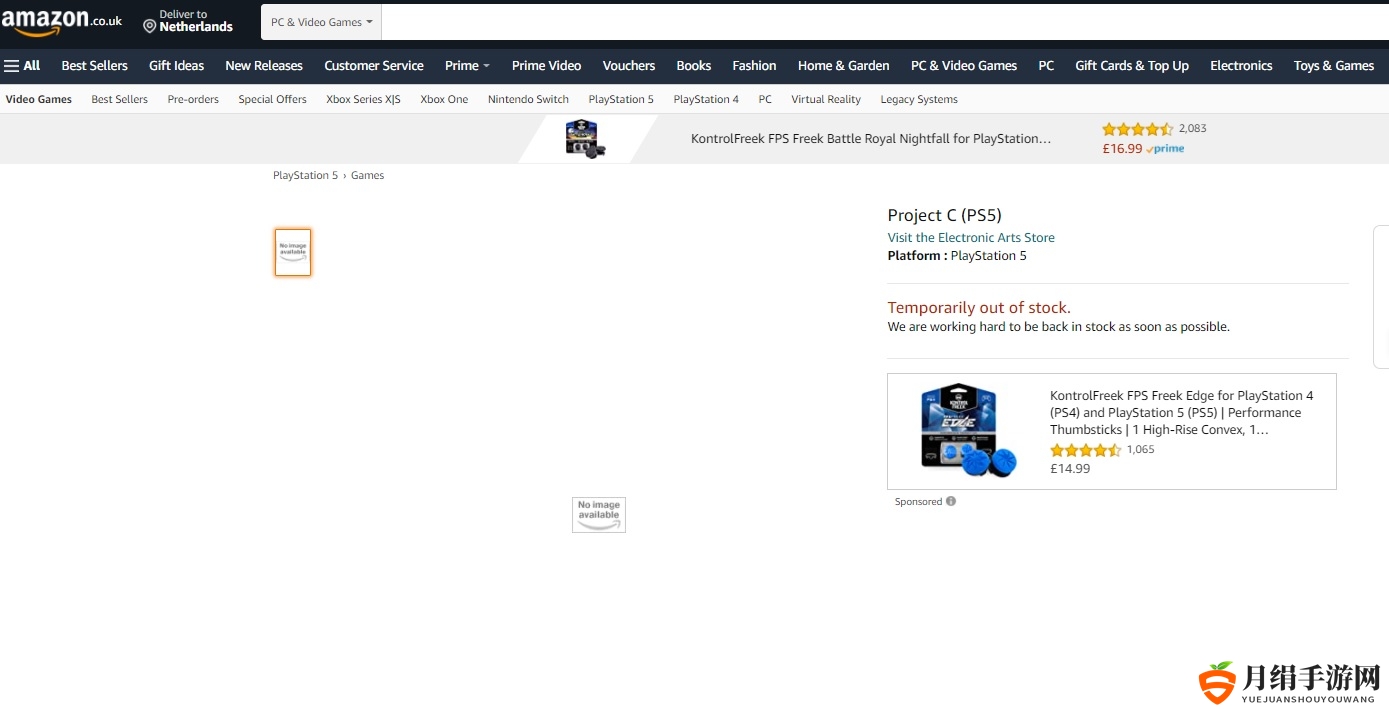Viewport: 1389px width, 709px height.
Task: Go to the Fashion section
Action: tap(754, 66)
